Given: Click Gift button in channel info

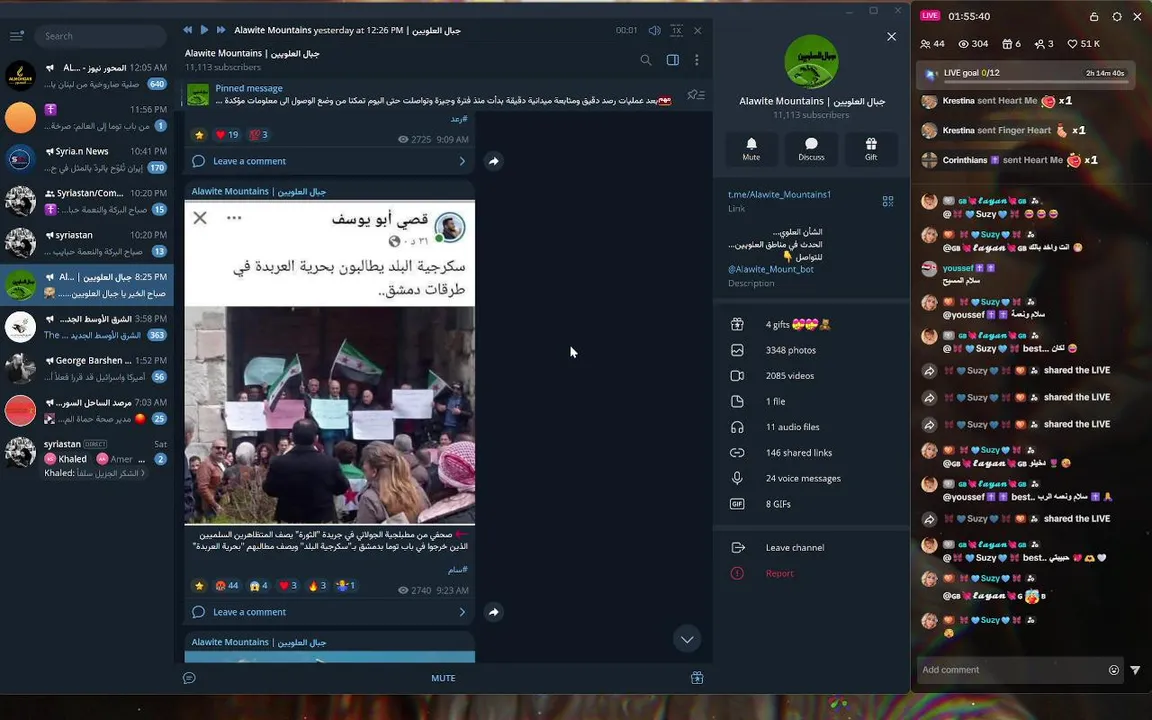Looking at the screenshot, I should 871,148.
